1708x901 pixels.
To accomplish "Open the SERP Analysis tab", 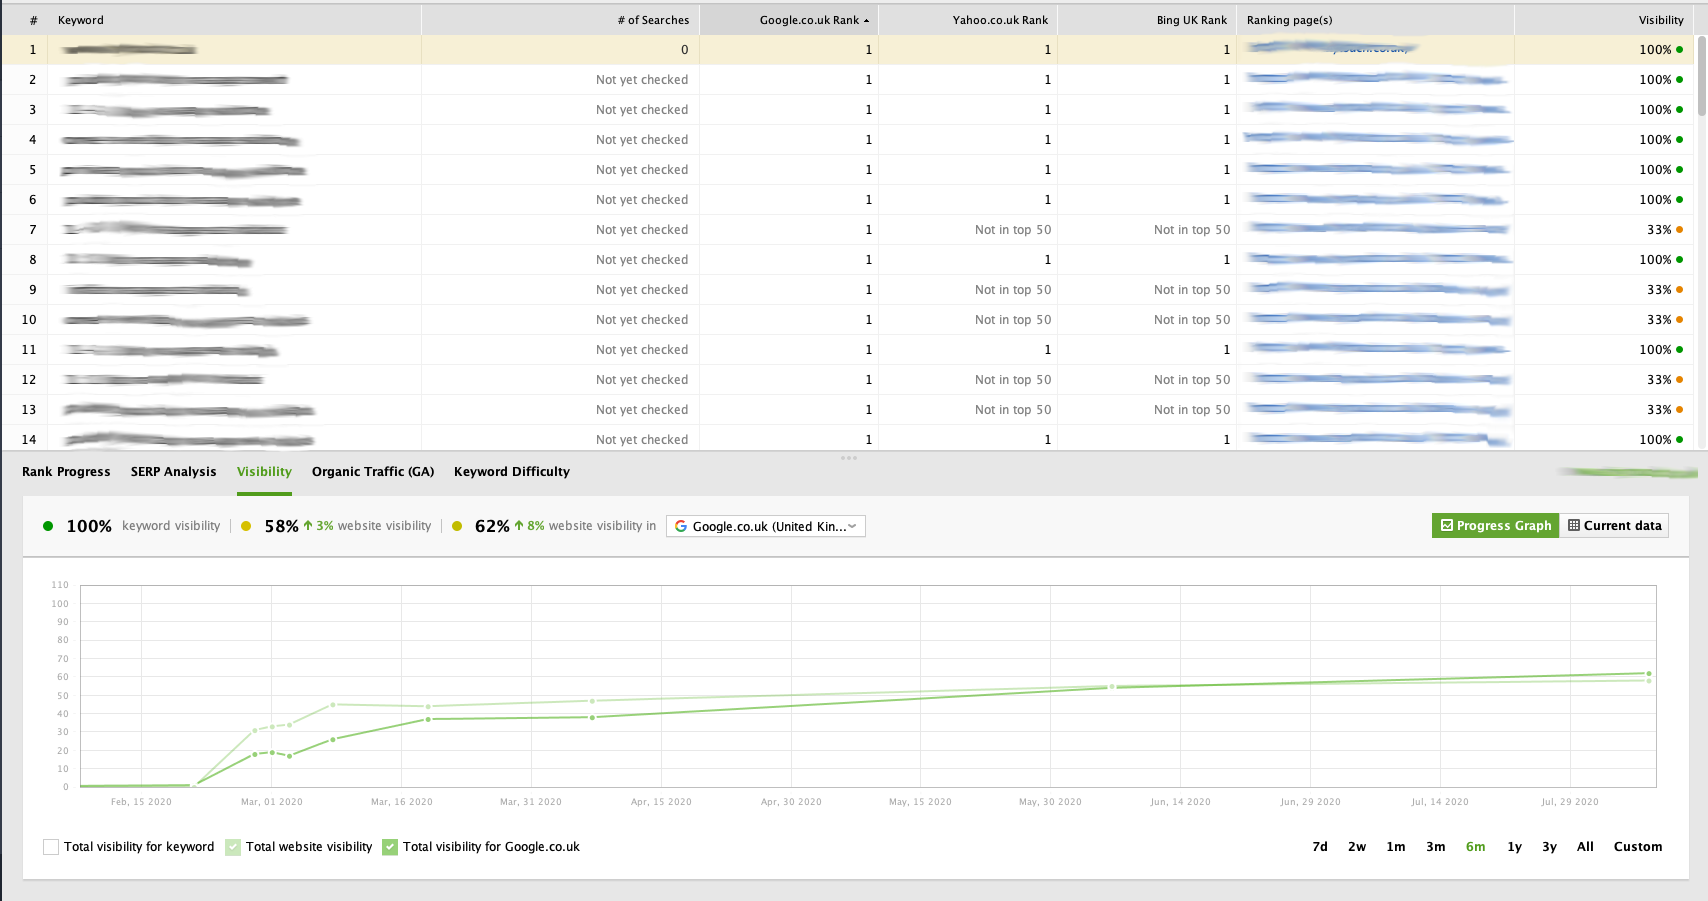I will (173, 472).
